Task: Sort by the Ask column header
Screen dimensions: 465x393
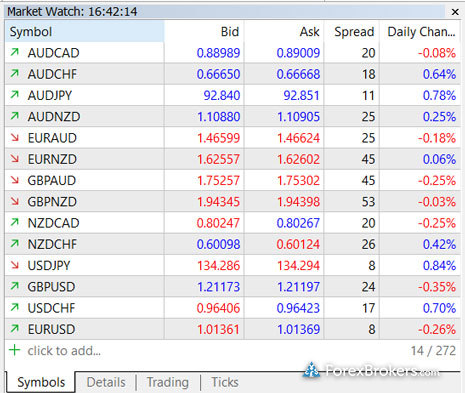Action: coord(284,32)
